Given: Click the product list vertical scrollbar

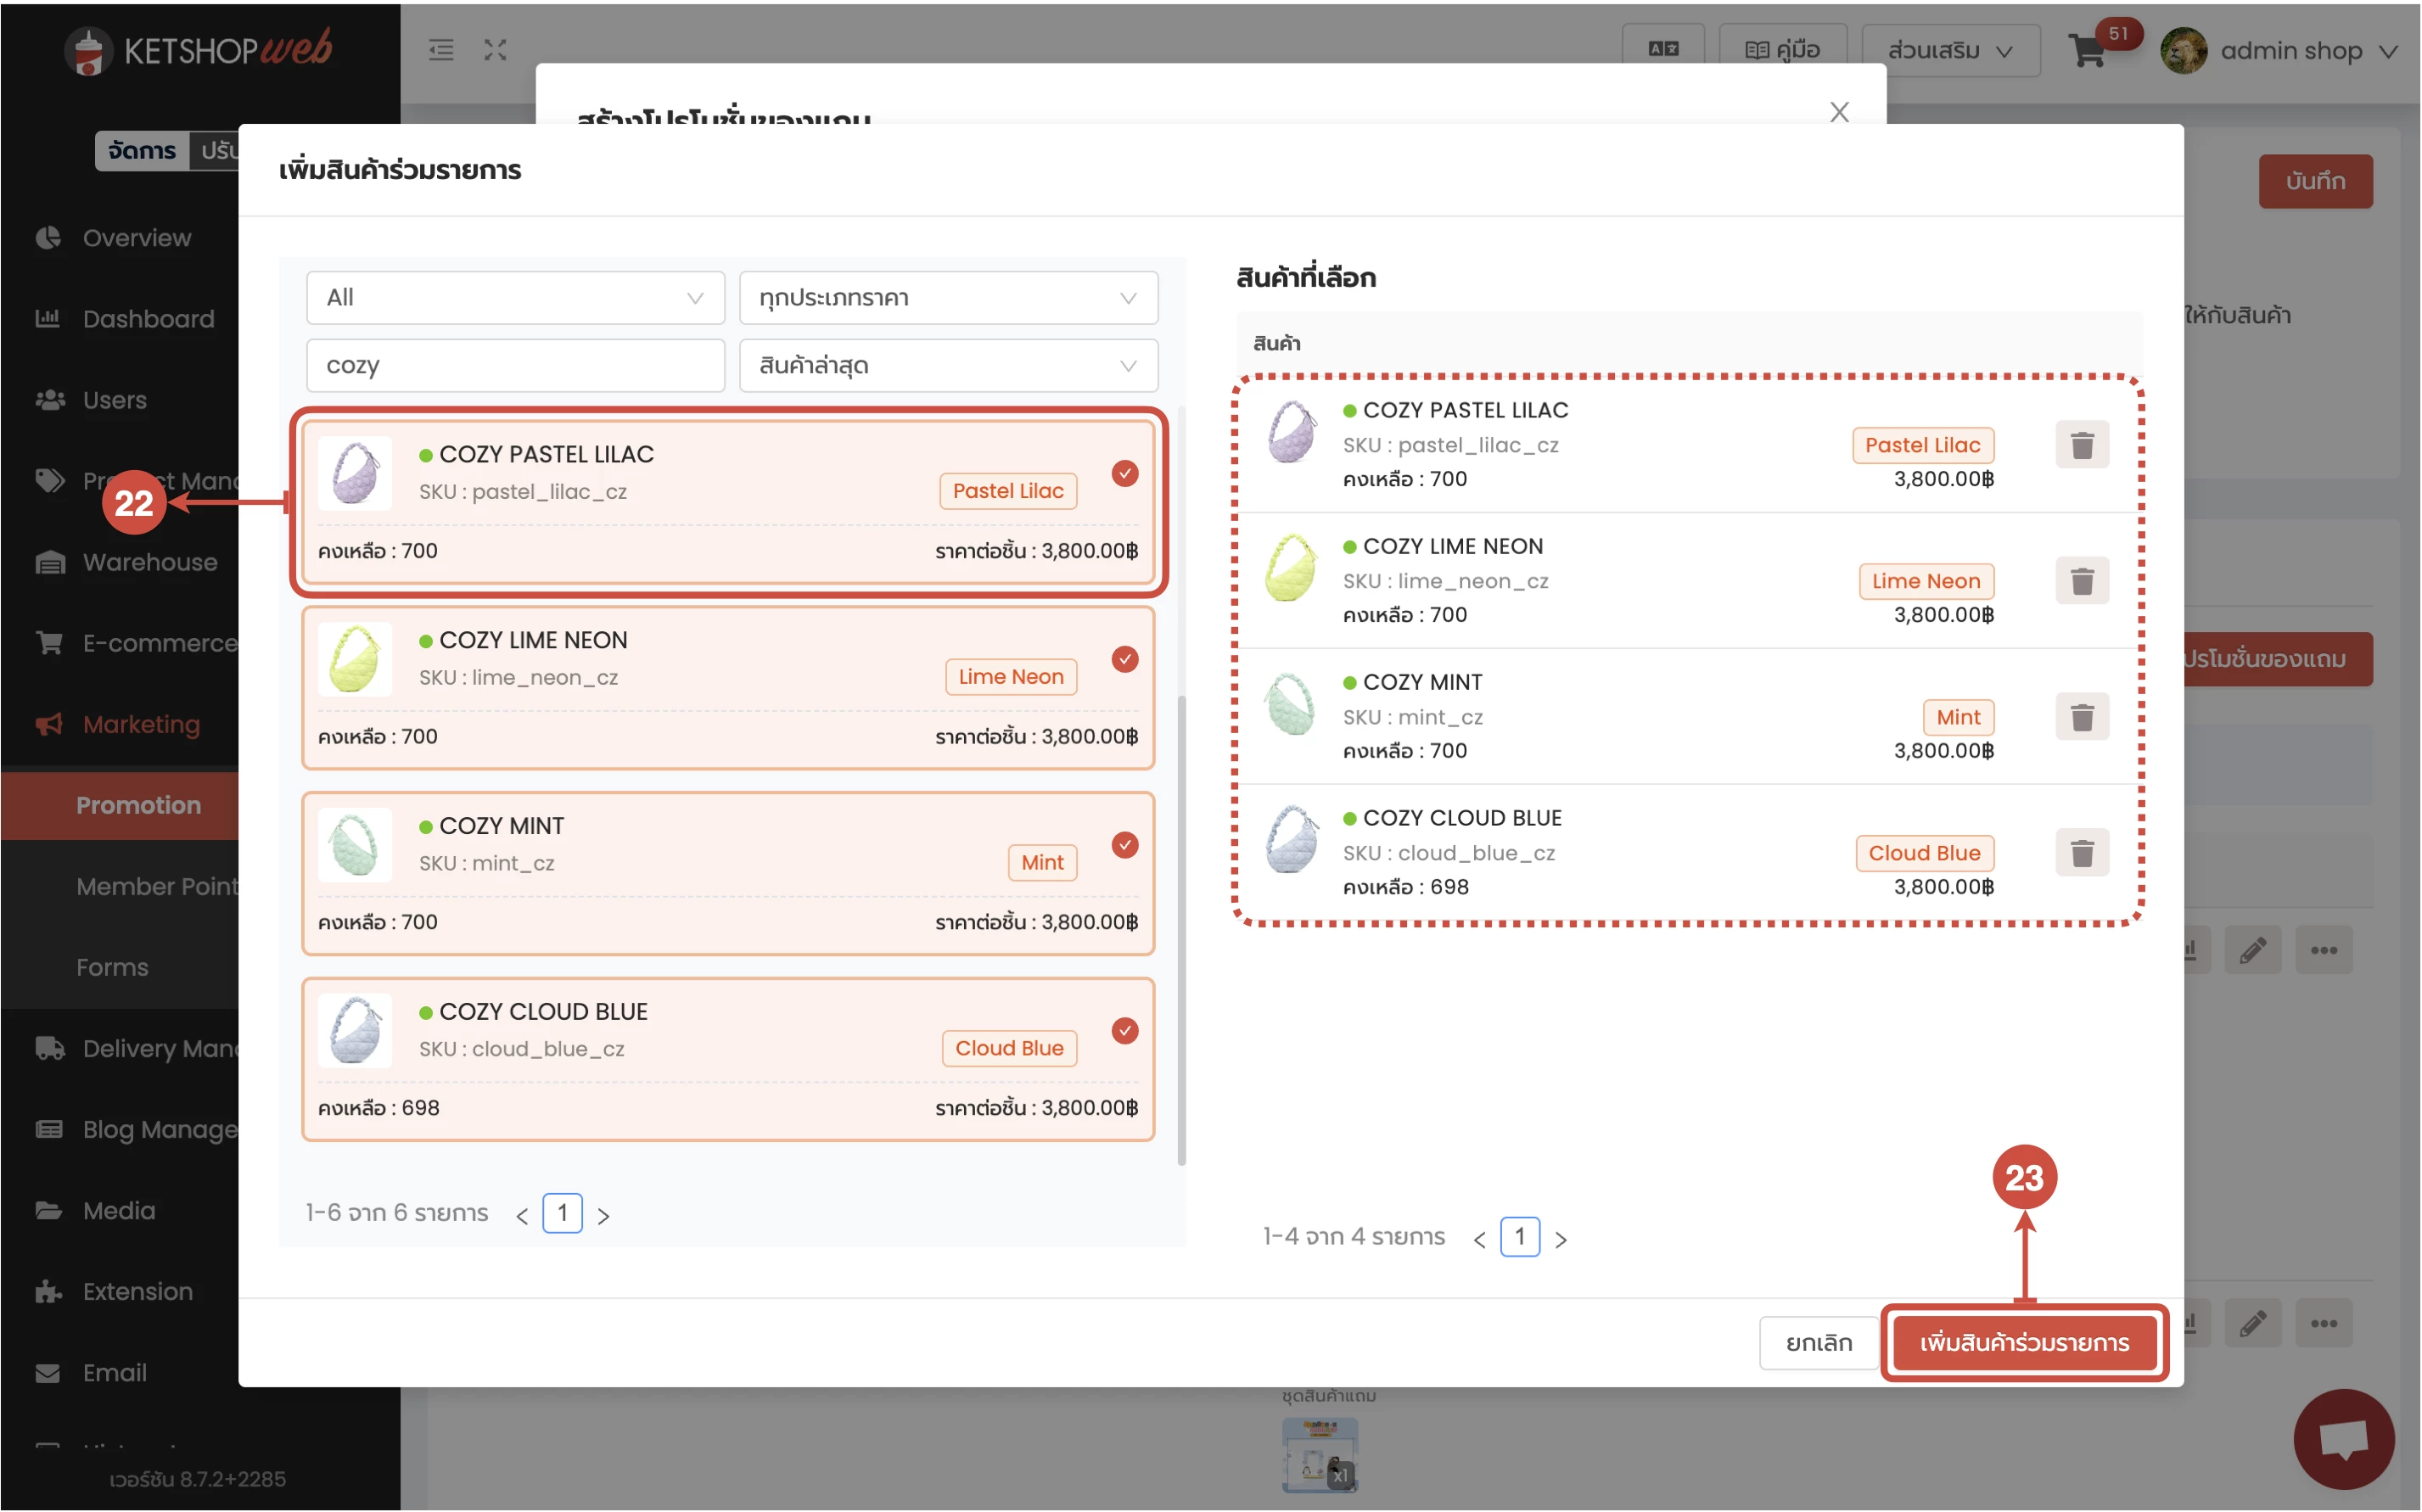Looking at the screenshot, I should click(1181, 930).
